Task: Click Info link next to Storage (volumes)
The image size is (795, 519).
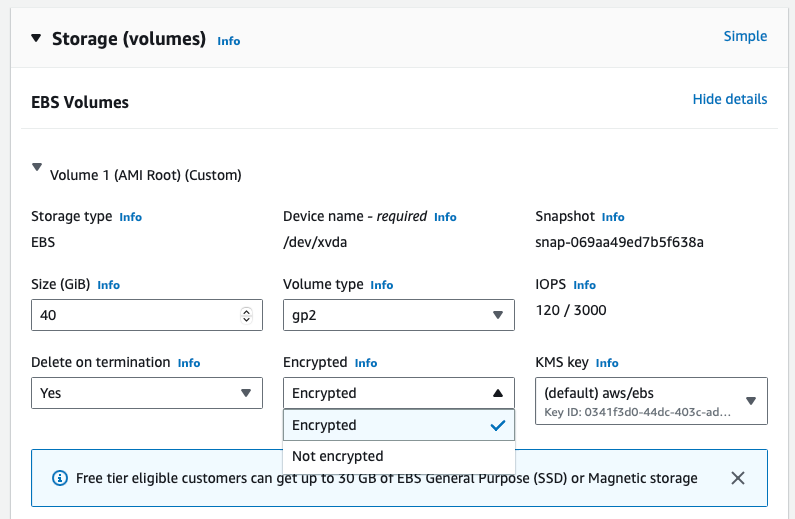Action: [228, 41]
